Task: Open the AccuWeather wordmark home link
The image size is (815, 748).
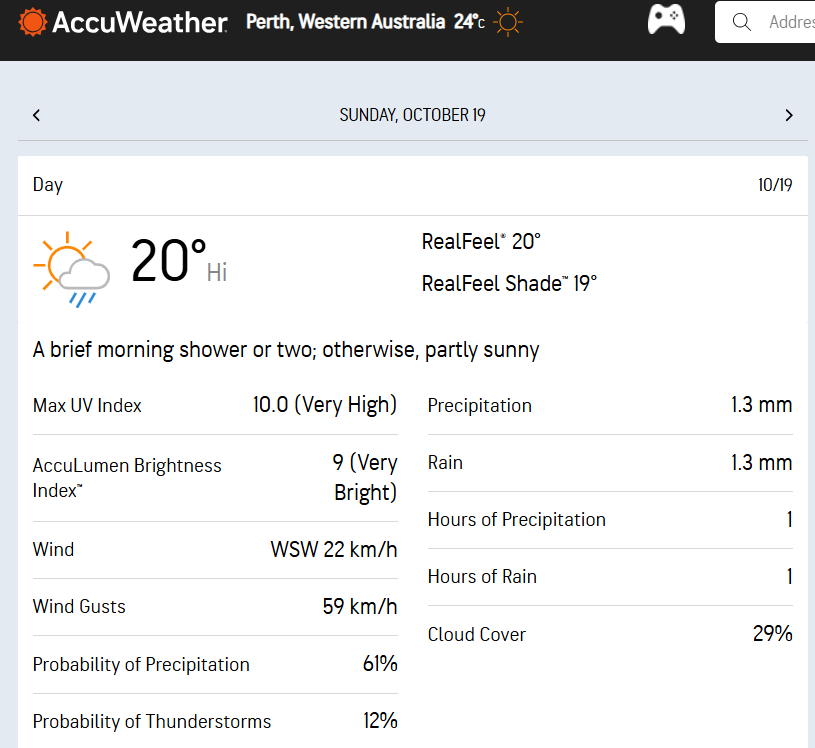Action: pos(138,22)
